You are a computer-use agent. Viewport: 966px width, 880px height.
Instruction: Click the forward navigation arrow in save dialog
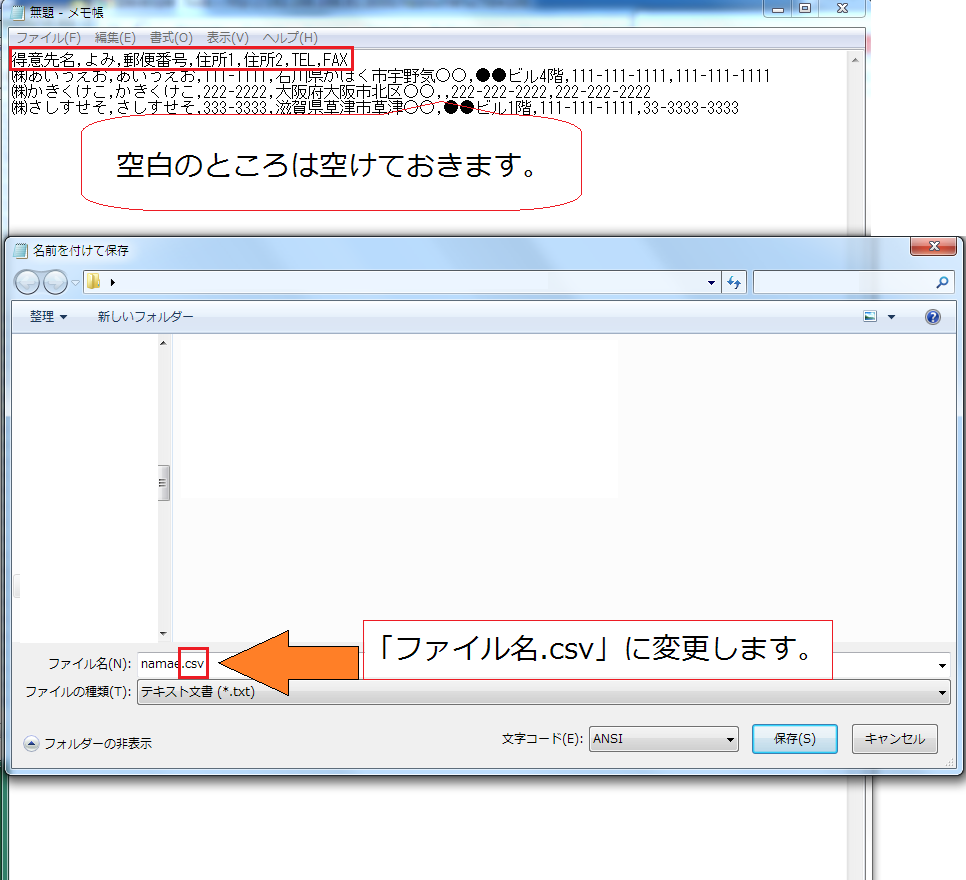pos(54,282)
